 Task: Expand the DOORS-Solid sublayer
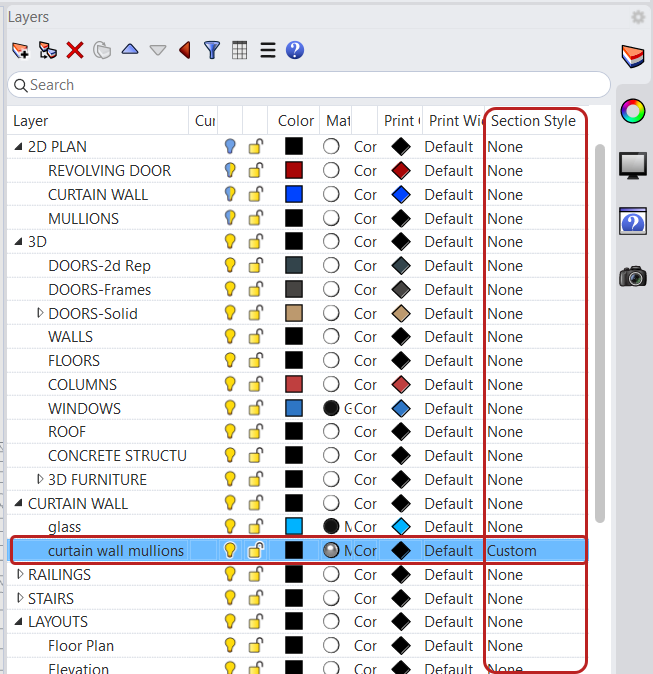pyautogui.click(x=40, y=313)
